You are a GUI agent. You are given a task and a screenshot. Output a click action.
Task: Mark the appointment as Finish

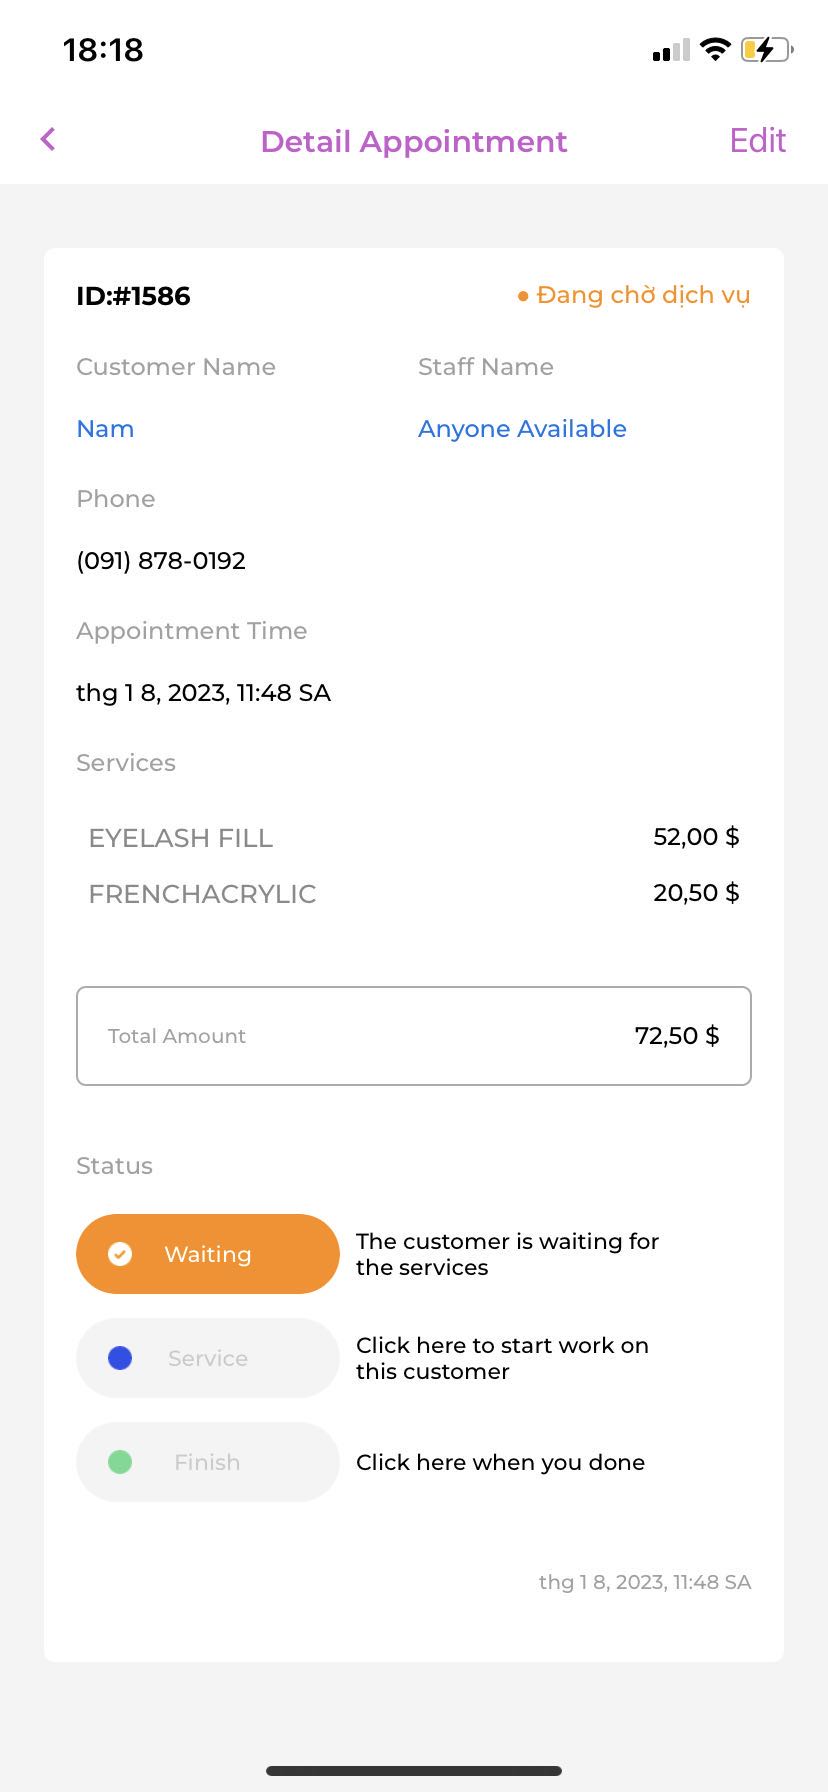click(x=208, y=1462)
